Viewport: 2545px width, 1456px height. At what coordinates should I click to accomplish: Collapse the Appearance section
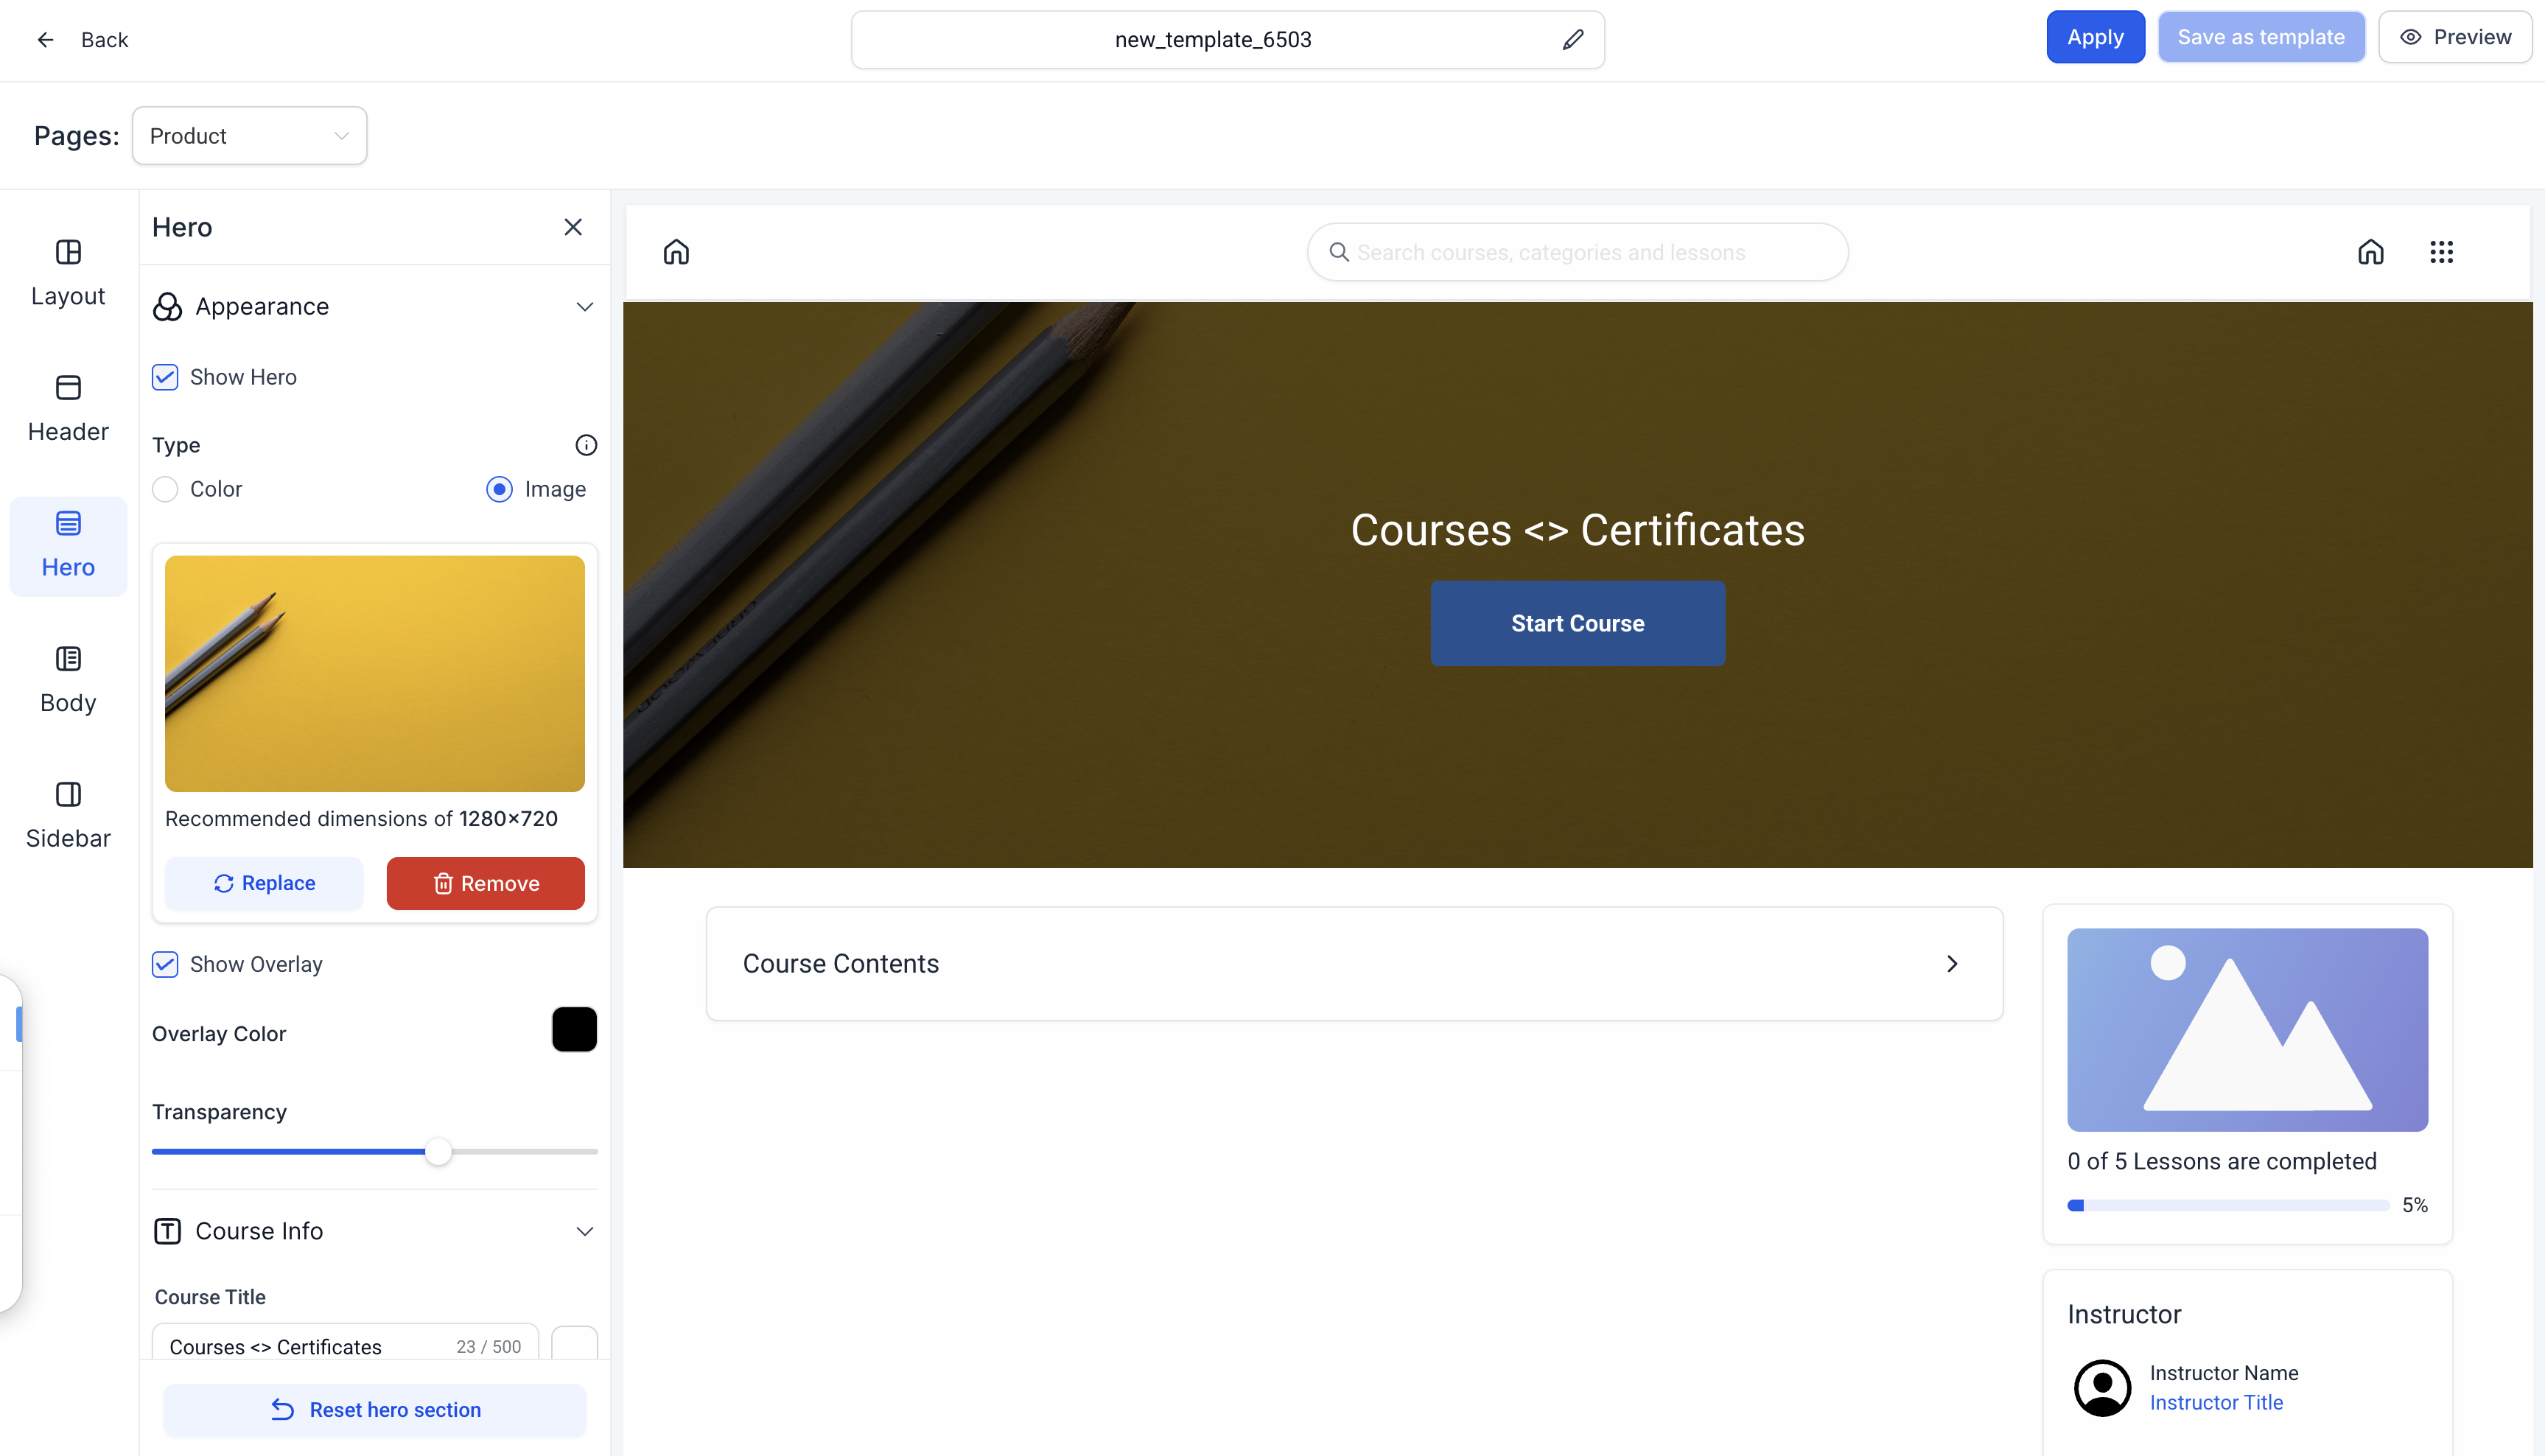tap(585, 307)
